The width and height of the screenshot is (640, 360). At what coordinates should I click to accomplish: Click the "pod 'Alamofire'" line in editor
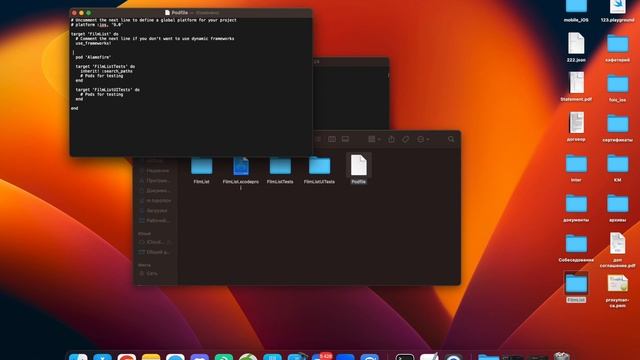pos(93,57)
